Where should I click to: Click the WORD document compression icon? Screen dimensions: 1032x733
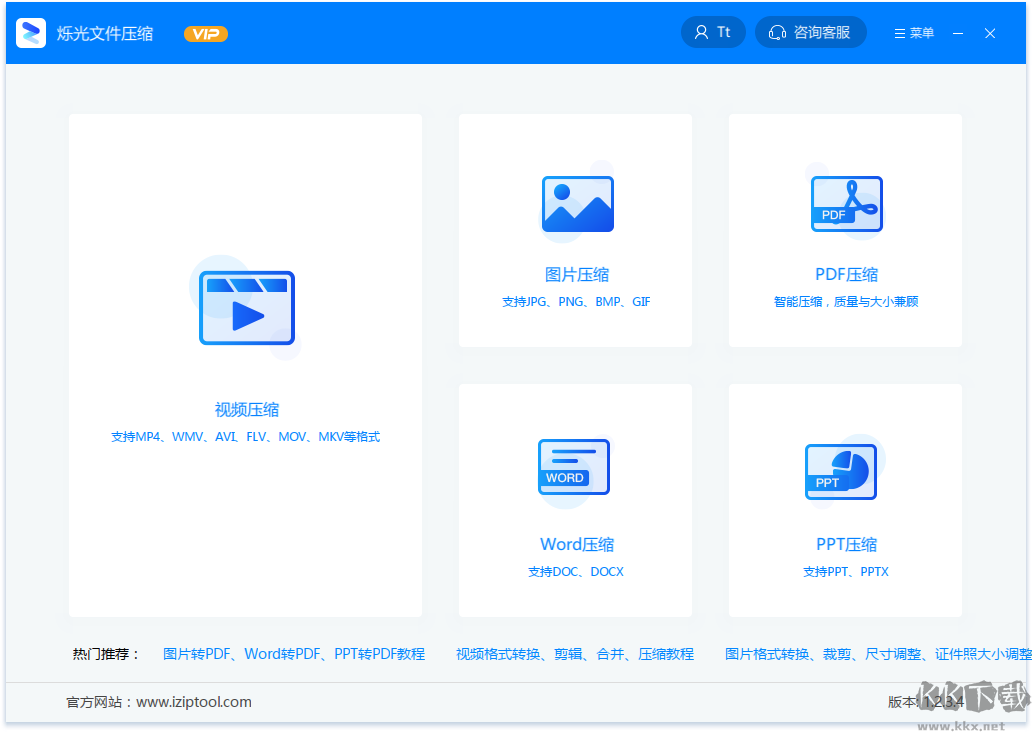[x=574, y=467]
